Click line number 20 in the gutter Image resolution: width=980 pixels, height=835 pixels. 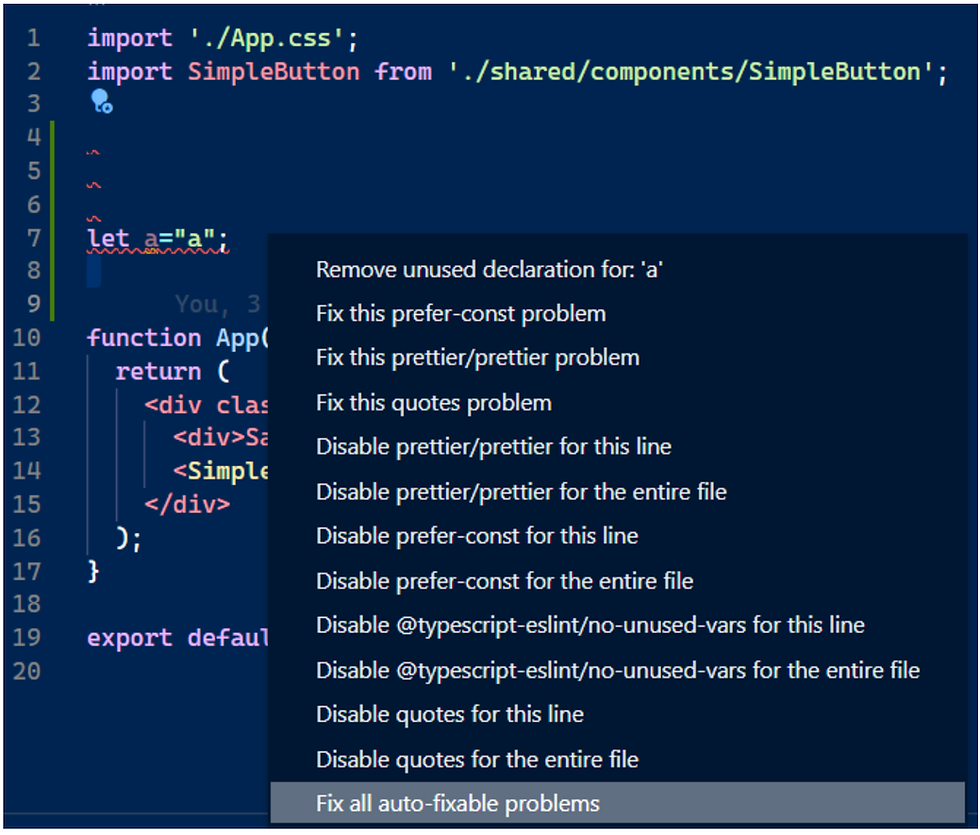[x=27, y=671]
